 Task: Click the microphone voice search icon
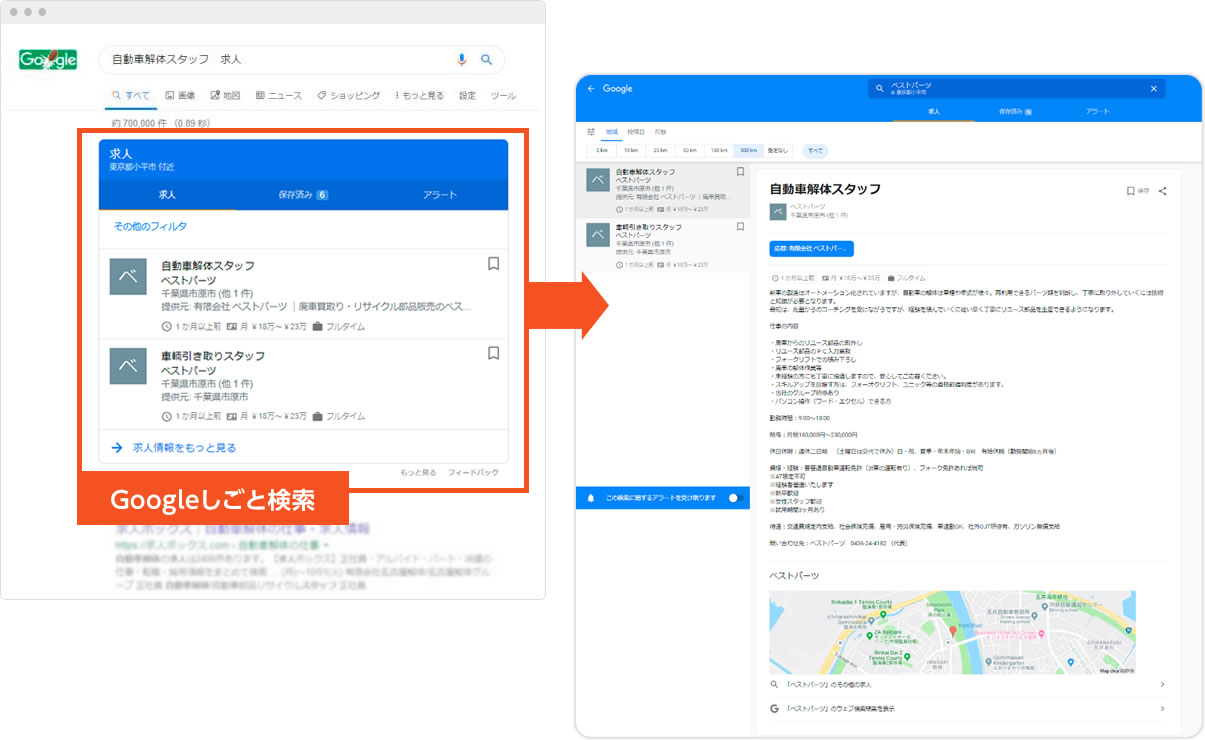point(462,60)
